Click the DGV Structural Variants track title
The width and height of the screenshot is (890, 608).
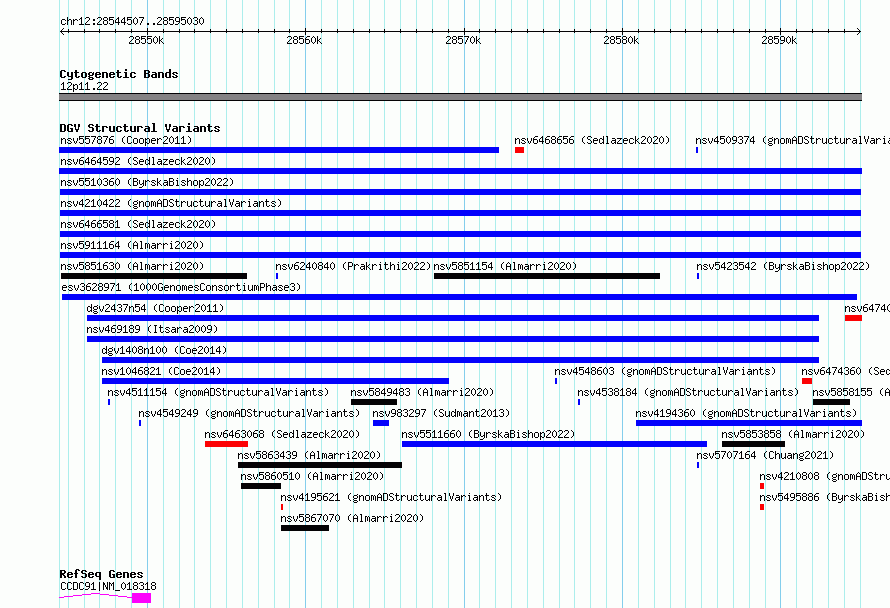tap(140, 128)
